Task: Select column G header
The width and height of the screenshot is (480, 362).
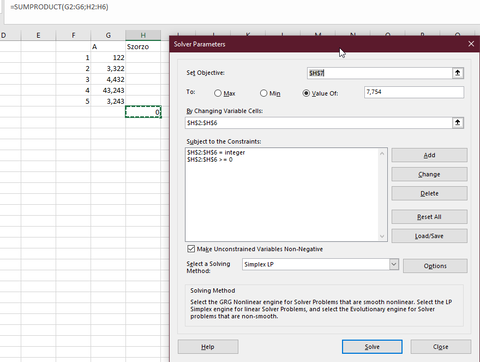Action: pyautogui.click(x=108, y=35)
